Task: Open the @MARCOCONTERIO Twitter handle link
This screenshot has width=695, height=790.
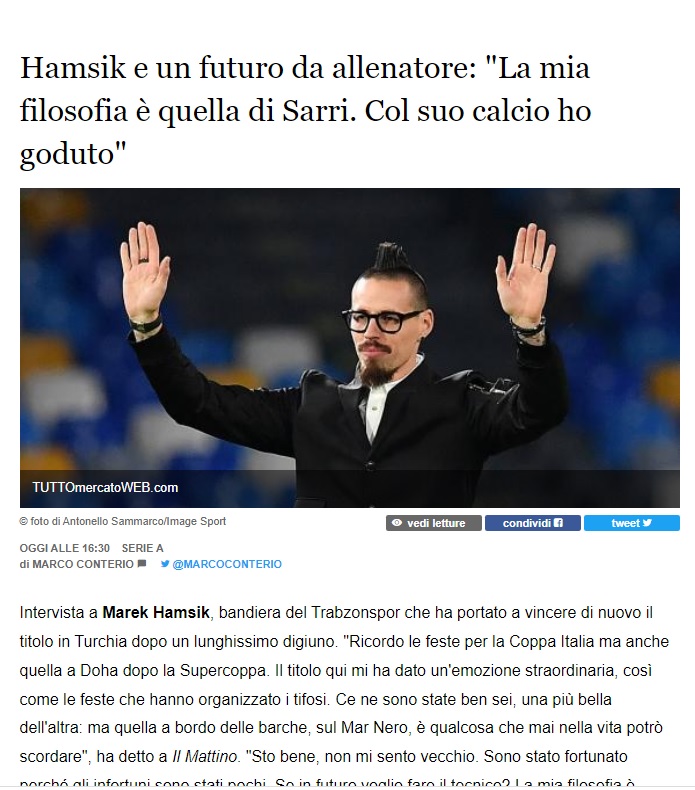Action: [x=227, y=564]
